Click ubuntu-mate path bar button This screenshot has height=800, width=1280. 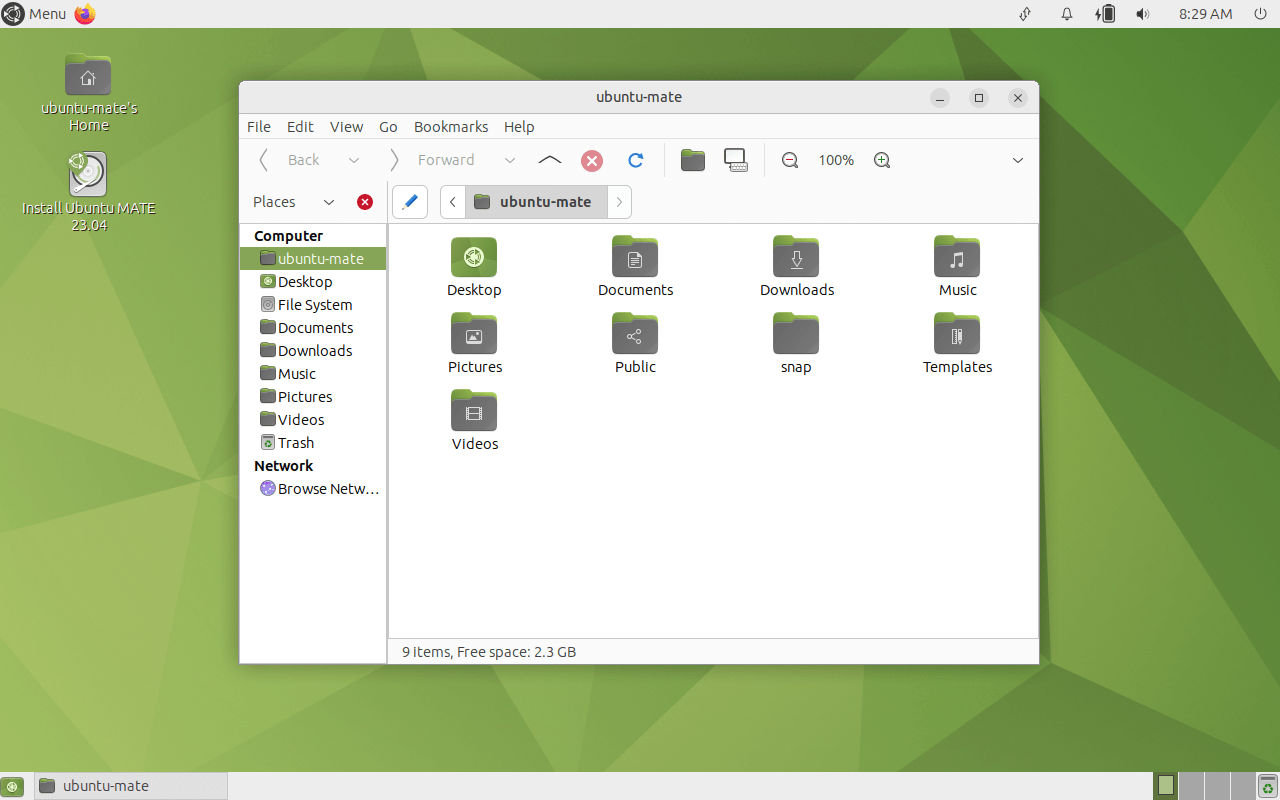click(x=536, y=202)
